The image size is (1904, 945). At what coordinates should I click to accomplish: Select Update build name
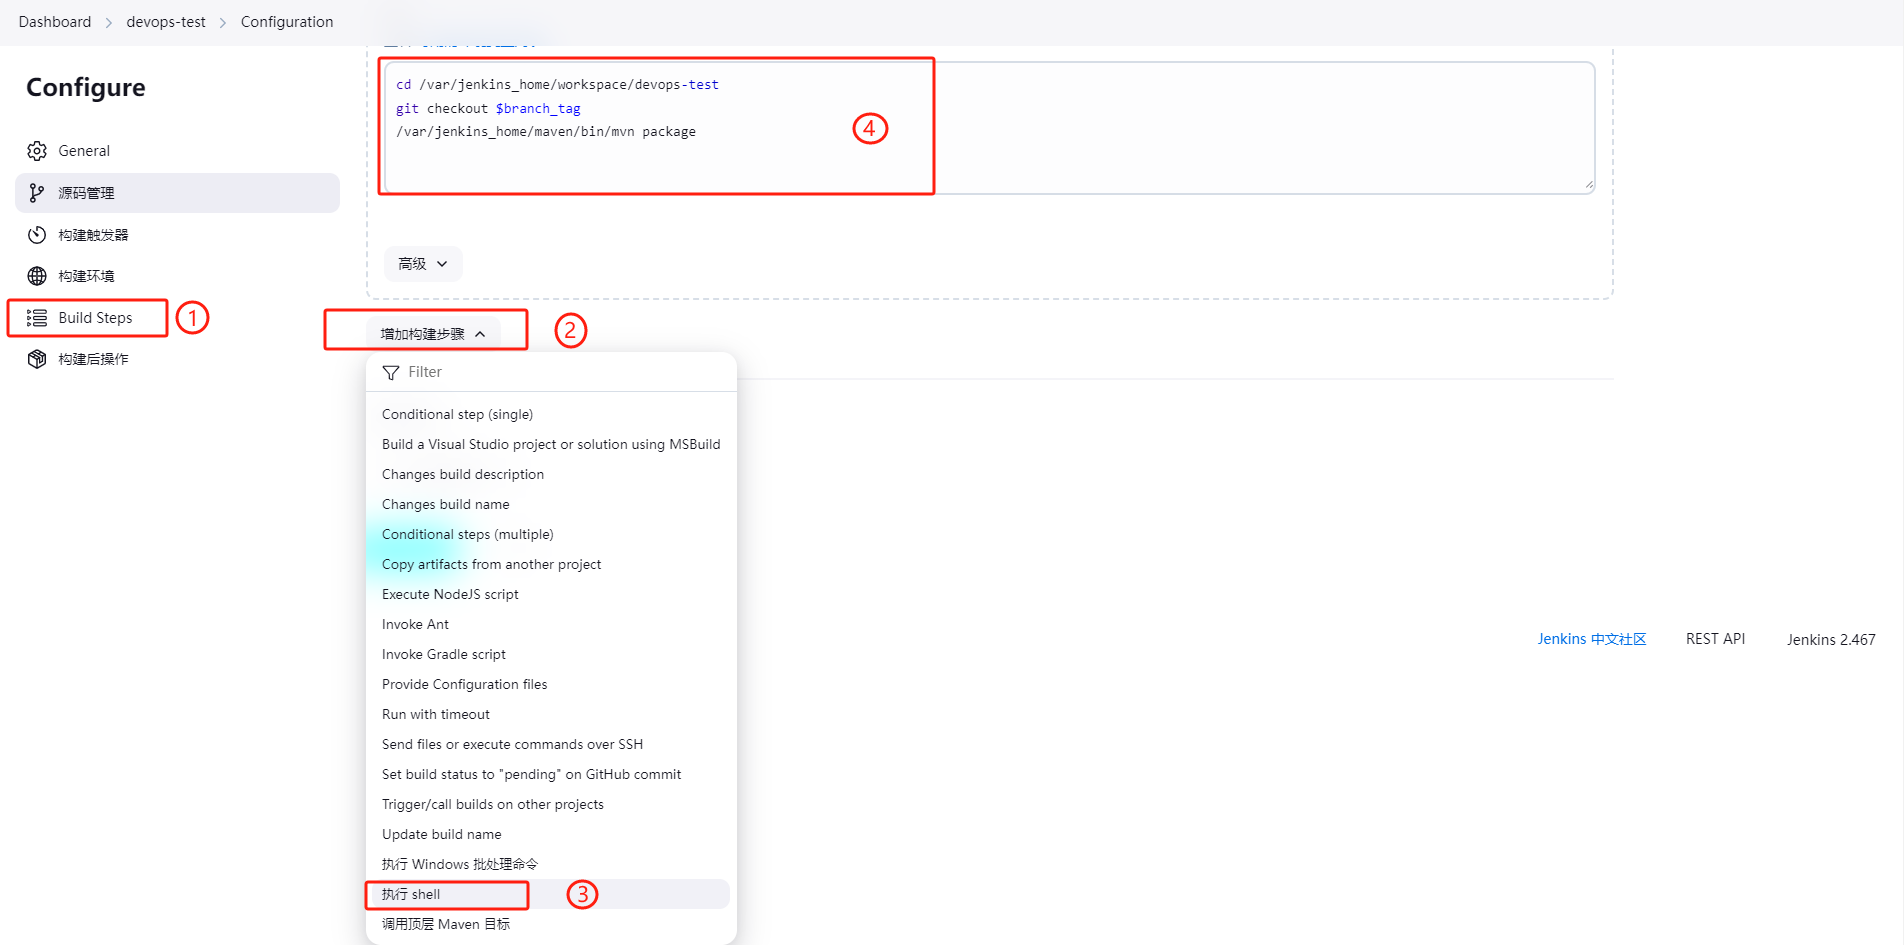(551, 834)
